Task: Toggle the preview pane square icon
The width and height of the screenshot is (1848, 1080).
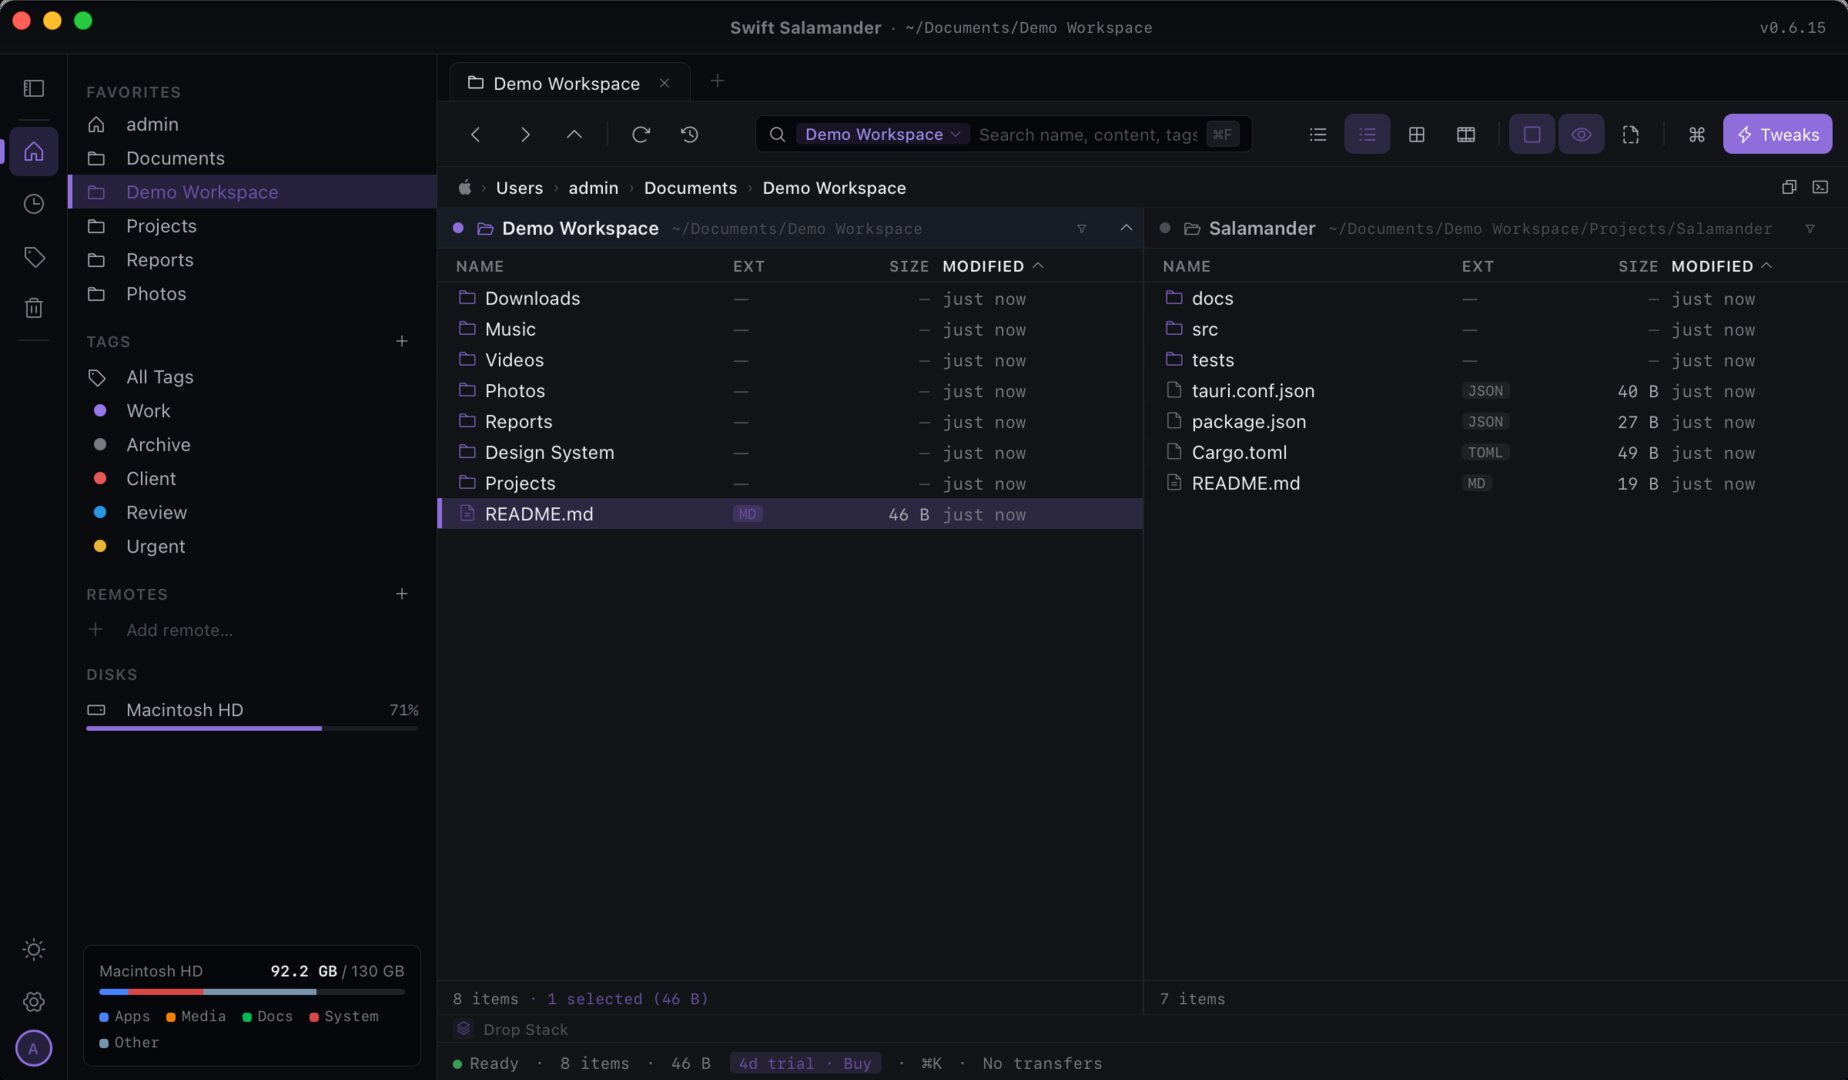Action: tap(1531, 133)
